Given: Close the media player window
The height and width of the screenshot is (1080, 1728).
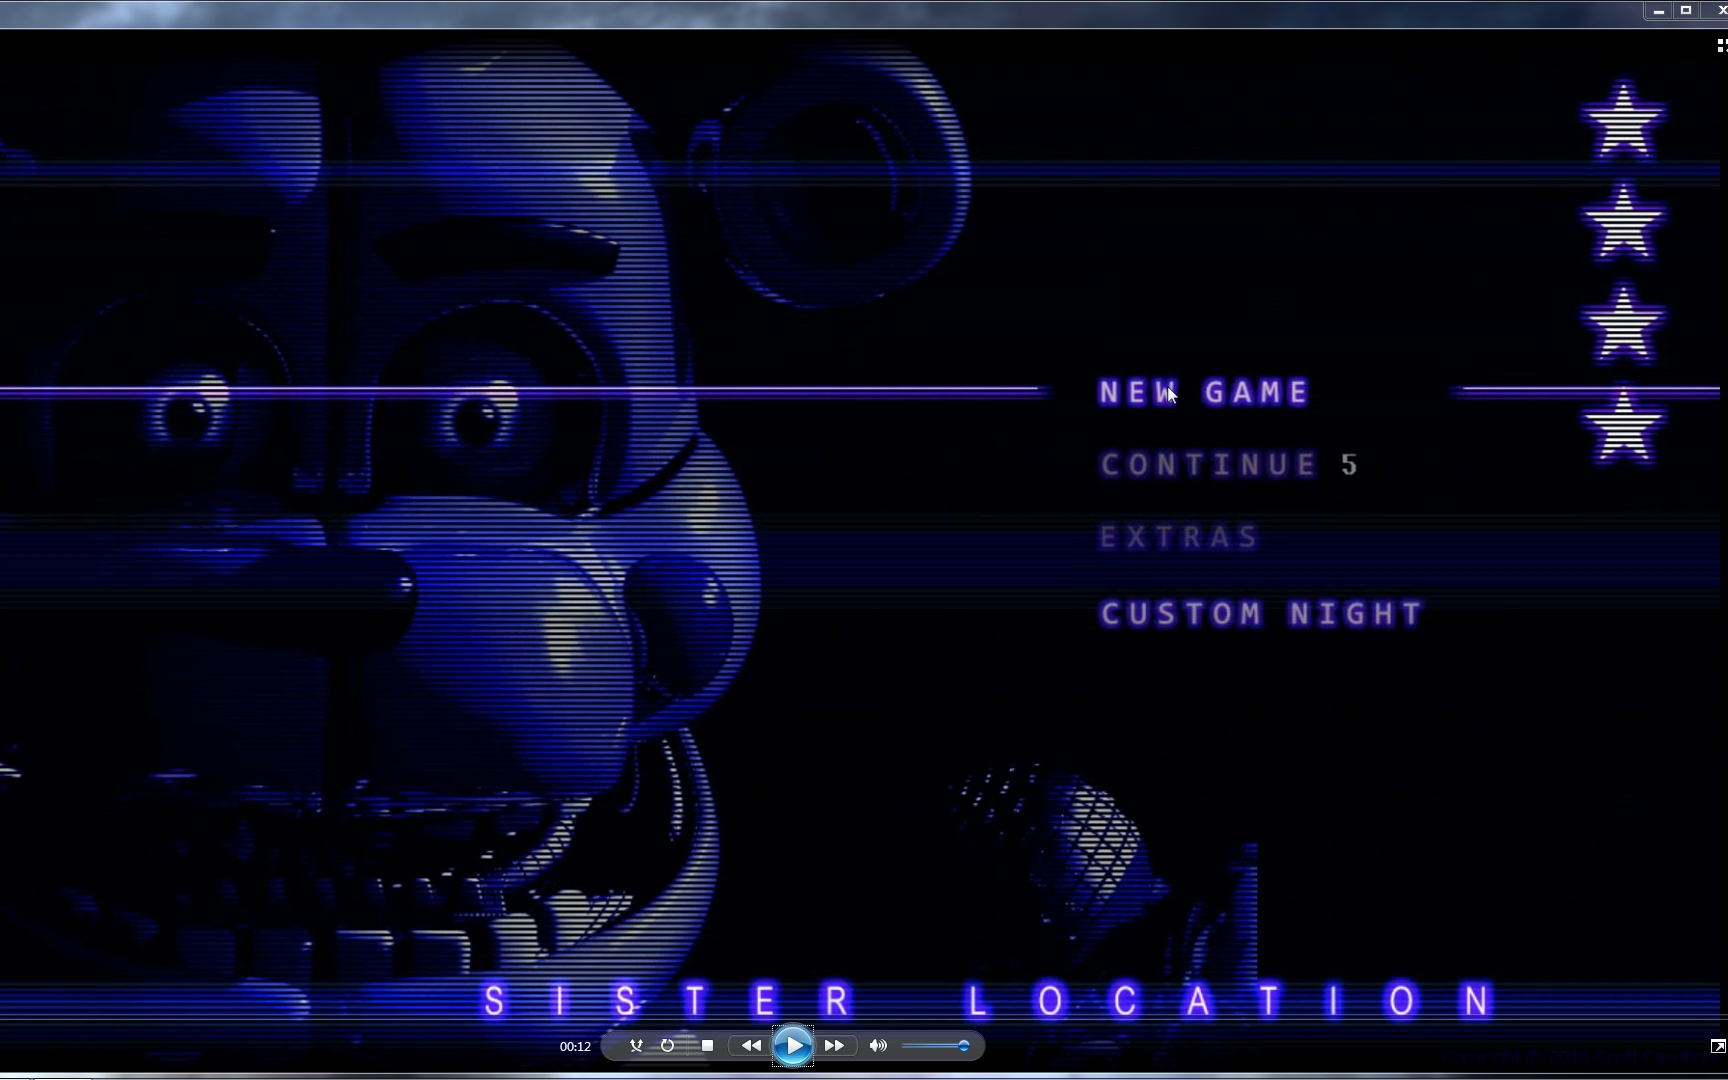Looking at the screenshot, I should [1715, 11].
